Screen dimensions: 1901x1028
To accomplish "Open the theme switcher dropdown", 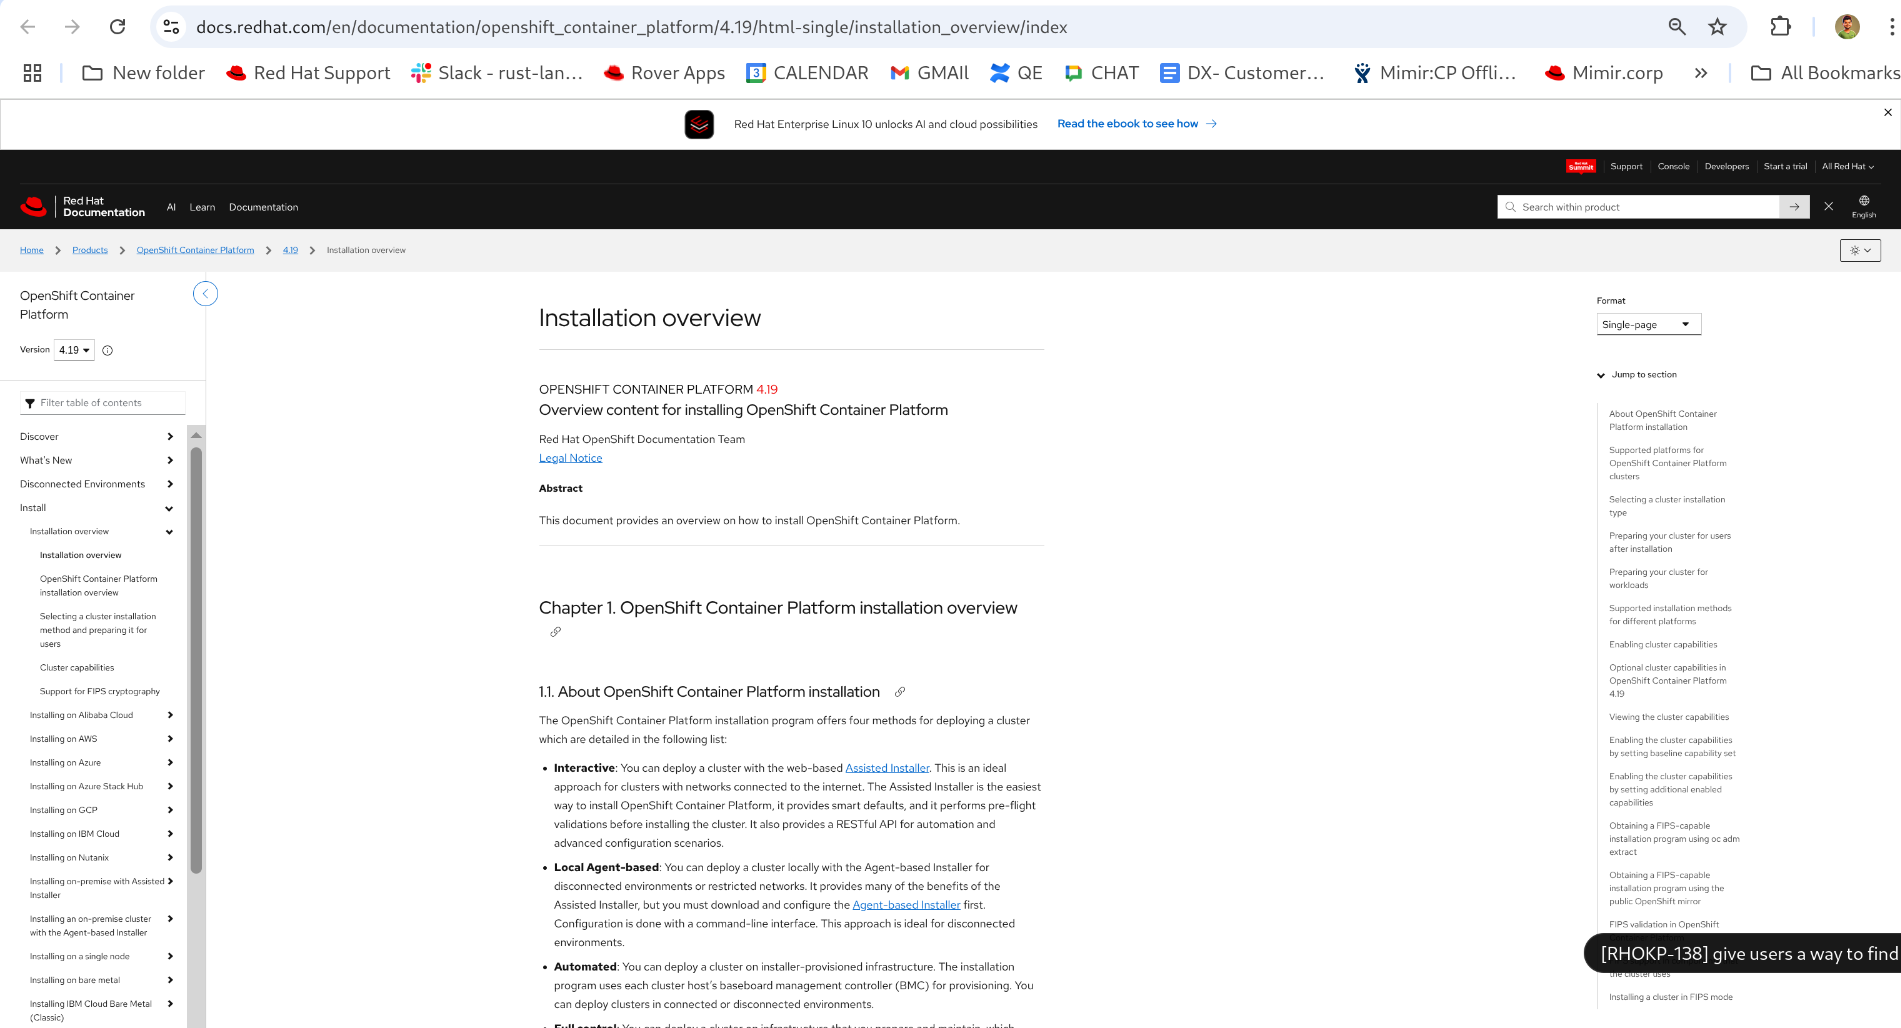I will click(1860, 250).
